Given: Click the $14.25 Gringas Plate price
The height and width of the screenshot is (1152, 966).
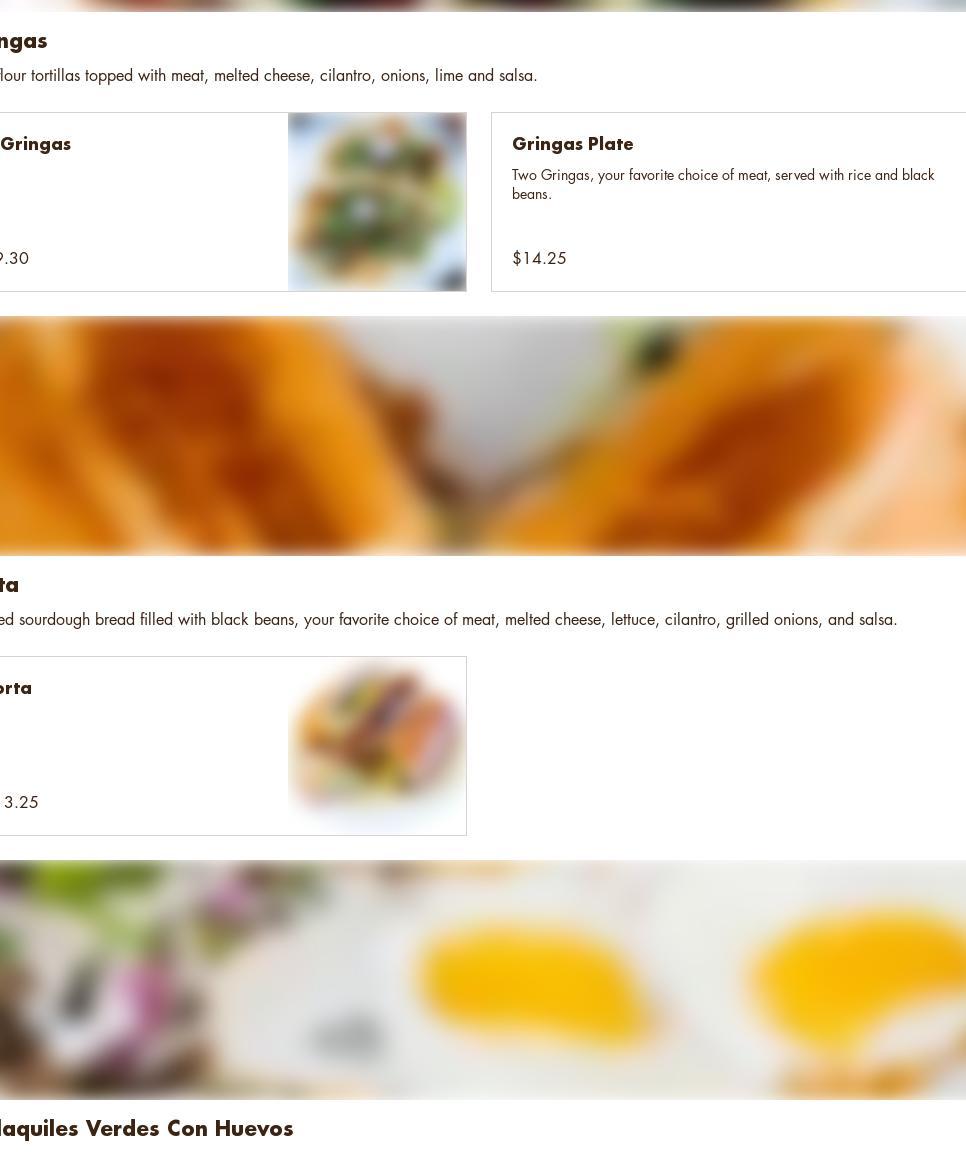Looking at the screenshot, I should point(539,258).
